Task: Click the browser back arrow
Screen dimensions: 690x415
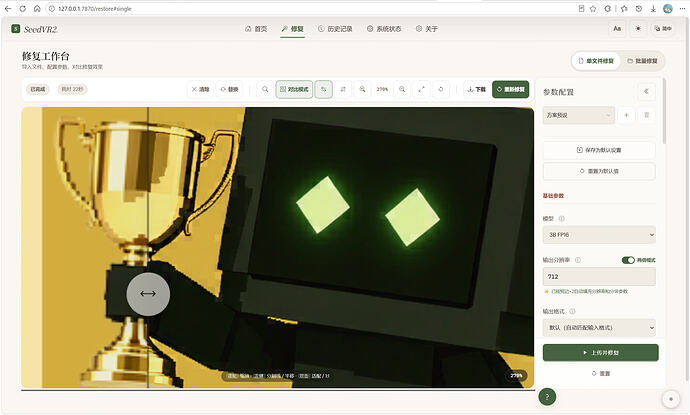Action: tap(8, 8)
